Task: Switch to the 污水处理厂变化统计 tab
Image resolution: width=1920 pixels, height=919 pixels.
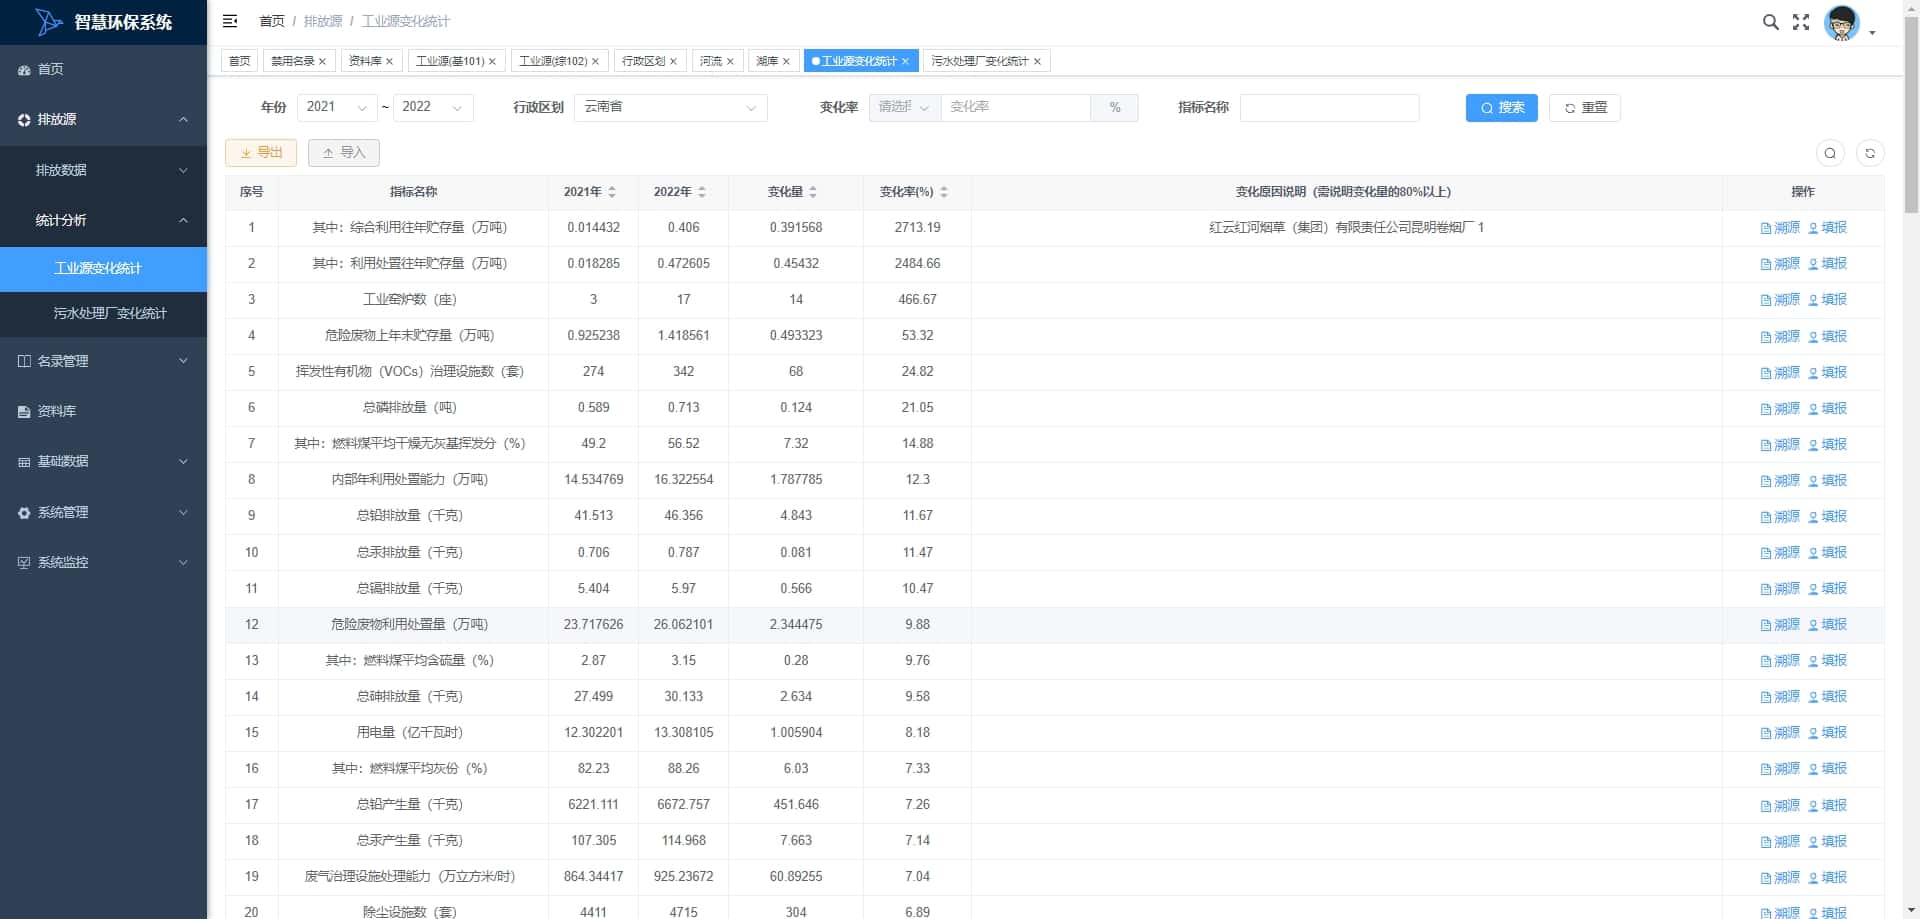Action: click(979, 62)
